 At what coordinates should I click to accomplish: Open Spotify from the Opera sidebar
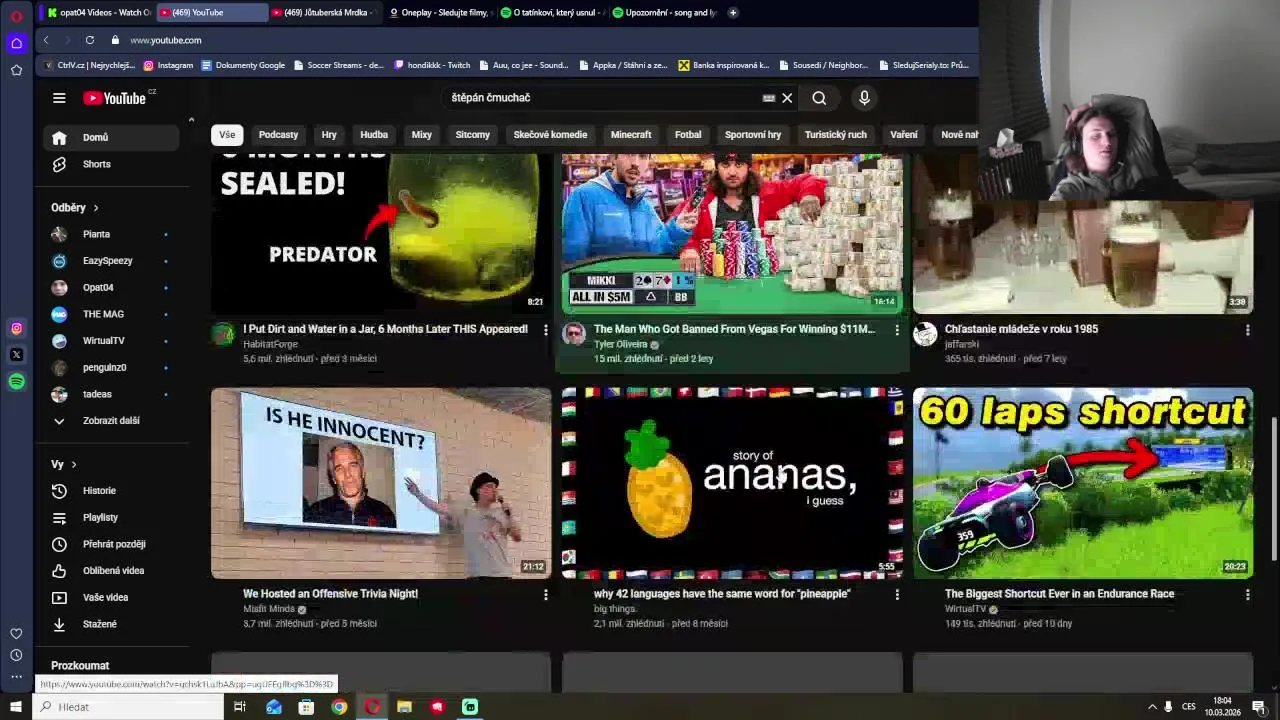point(16,381)
